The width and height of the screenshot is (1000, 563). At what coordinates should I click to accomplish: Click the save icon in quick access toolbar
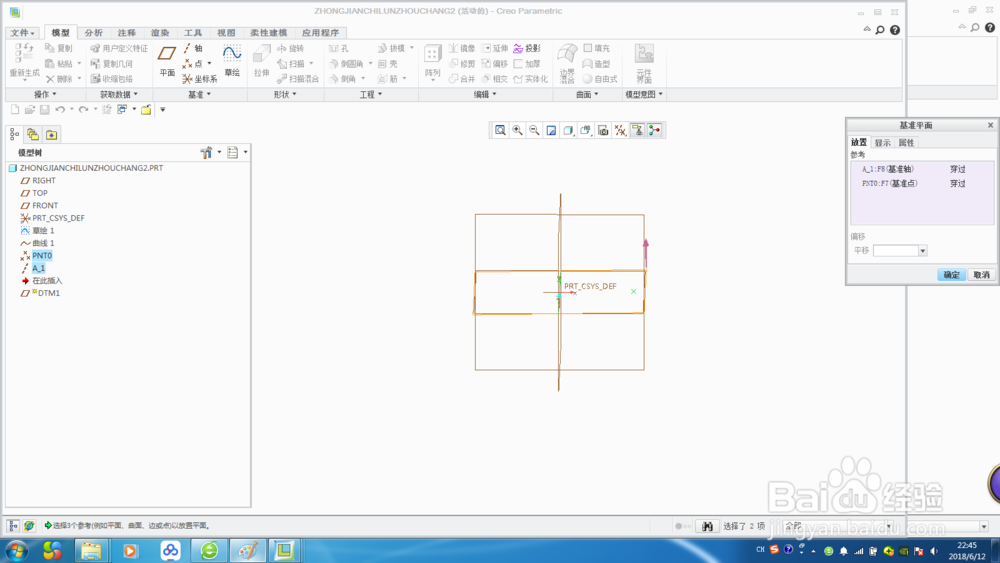[x=45, y=110]
